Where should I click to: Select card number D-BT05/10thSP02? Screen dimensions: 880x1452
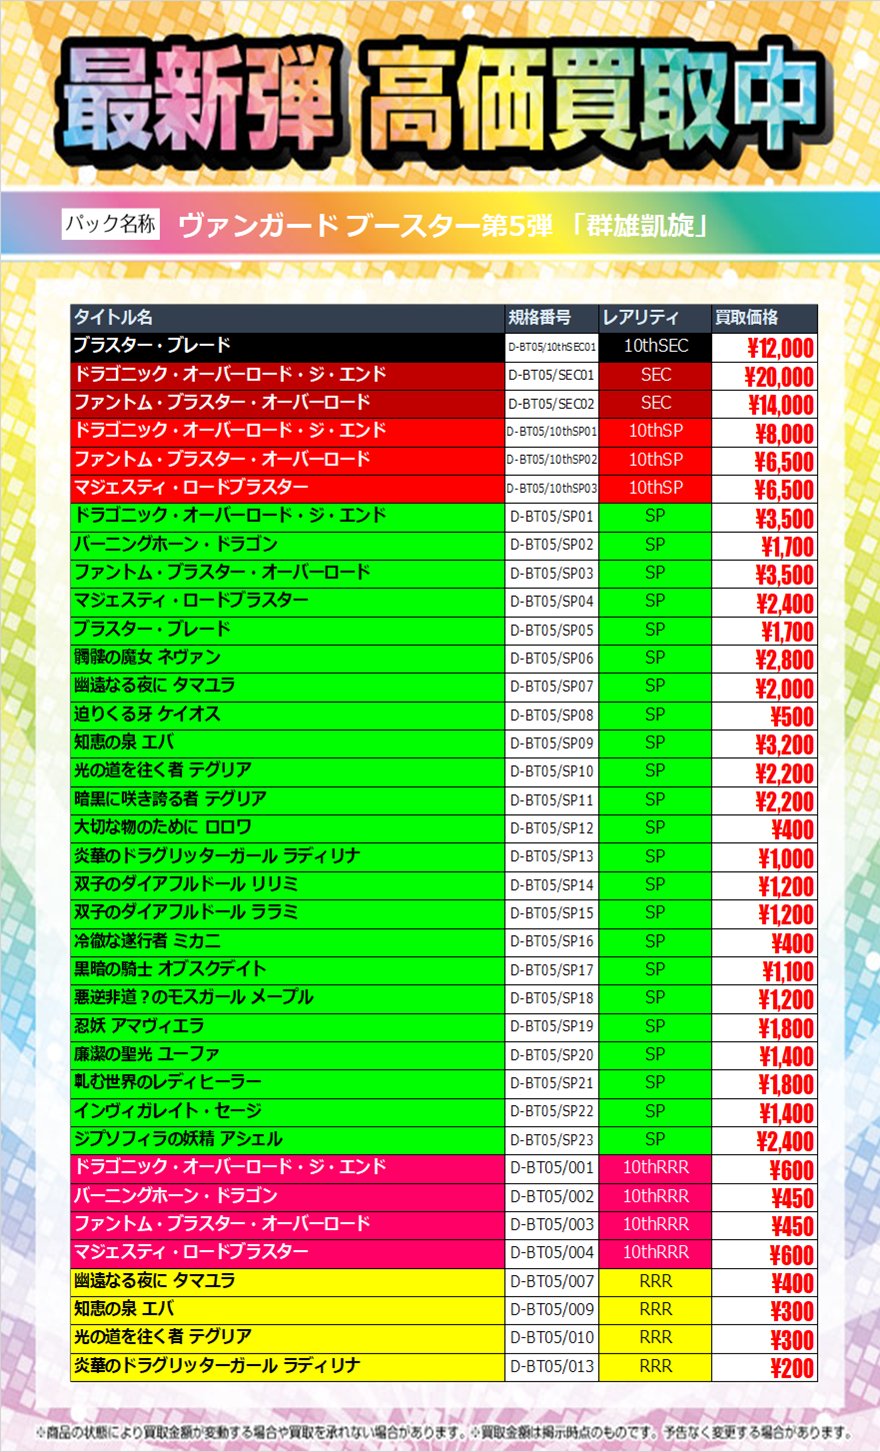pos(552,460)
